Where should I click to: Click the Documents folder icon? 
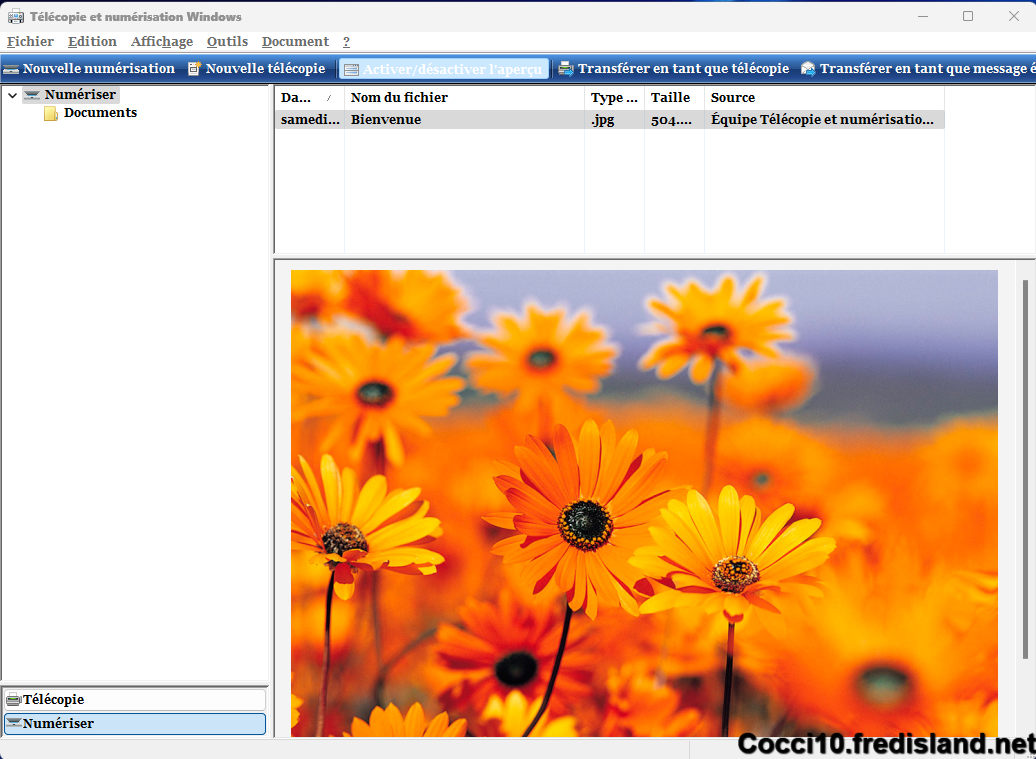51,114
